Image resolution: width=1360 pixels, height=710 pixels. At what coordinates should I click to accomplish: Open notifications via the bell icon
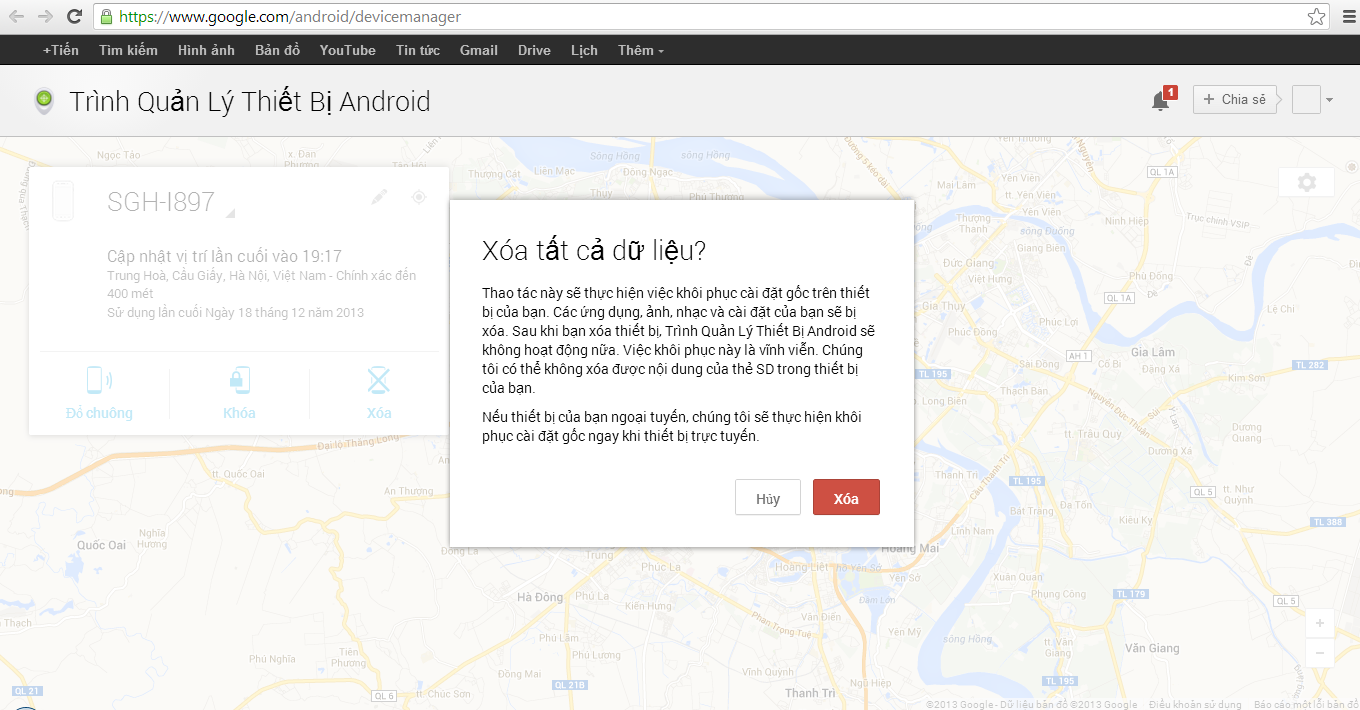(x=1159, y=99)
